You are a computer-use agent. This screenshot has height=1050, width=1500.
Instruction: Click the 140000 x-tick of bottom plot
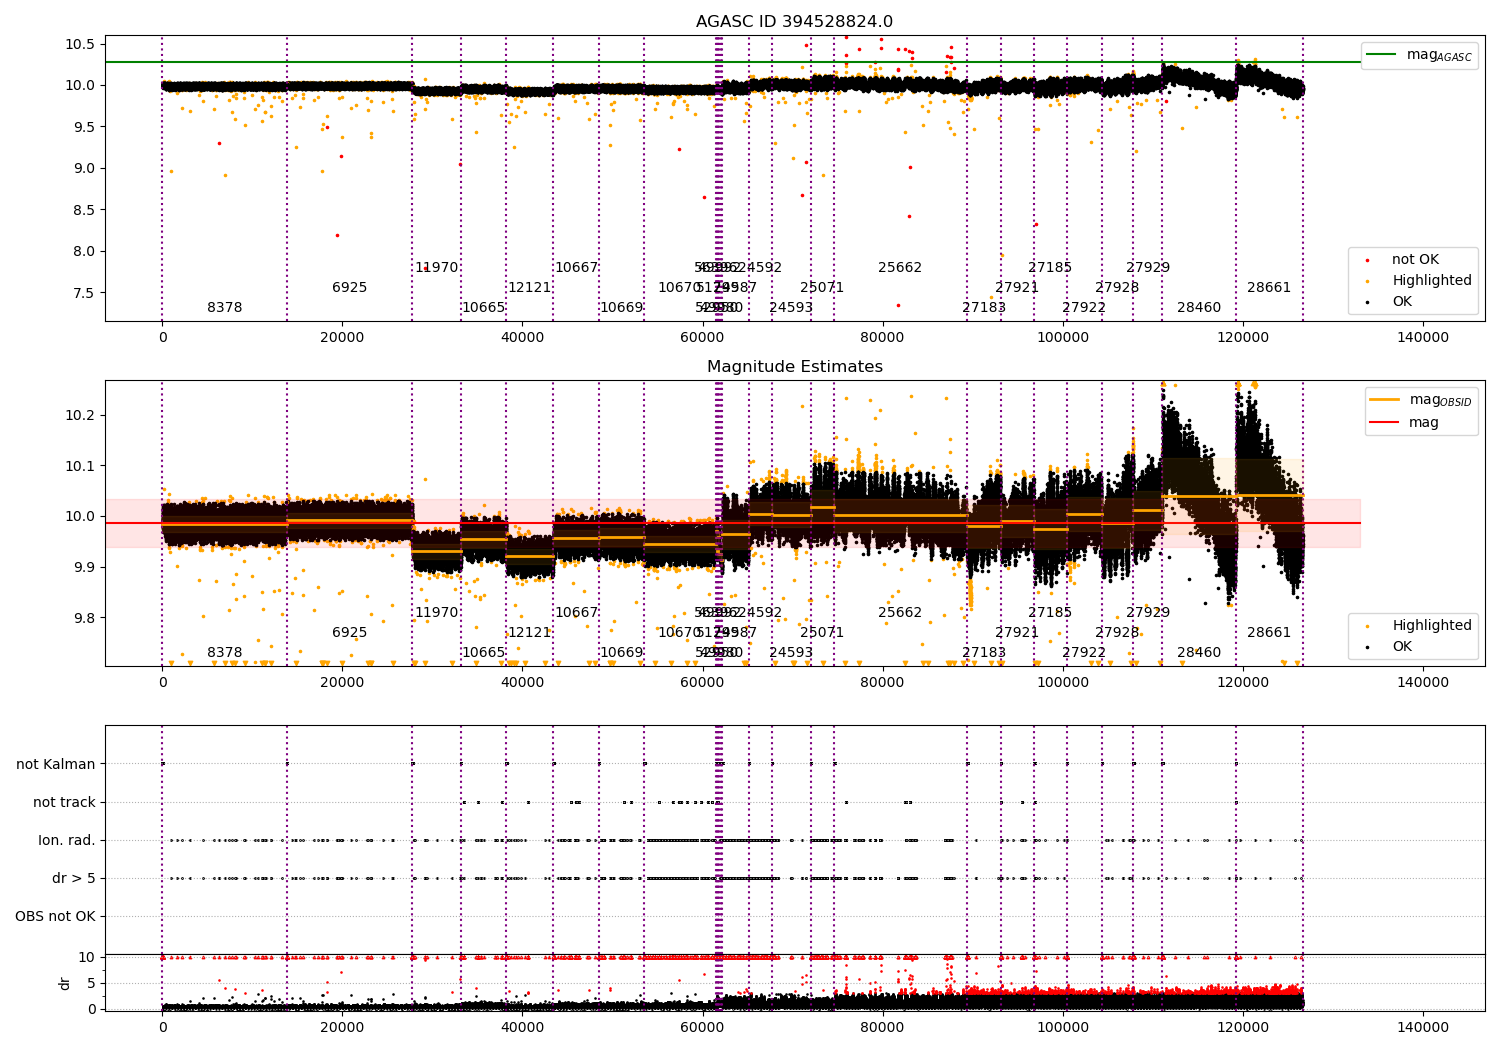1423,1028
